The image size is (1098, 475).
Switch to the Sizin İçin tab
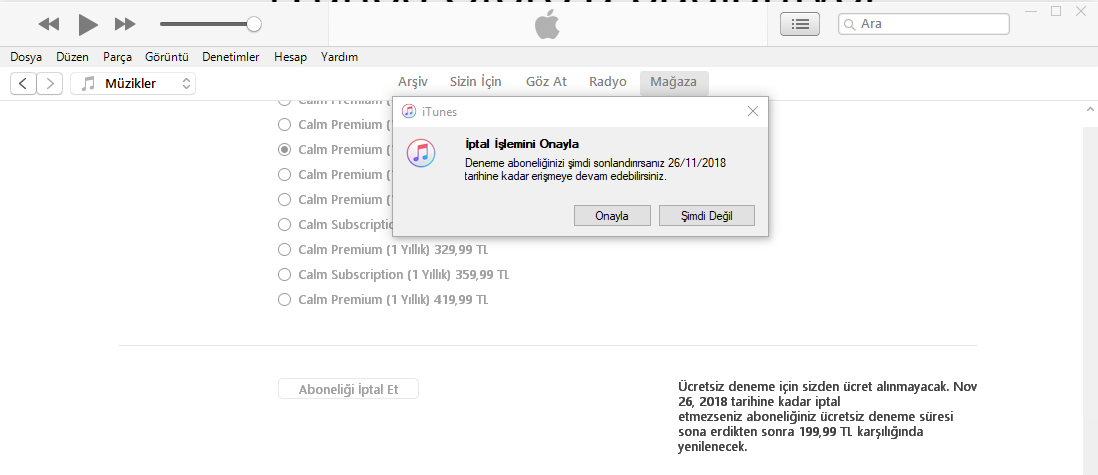click(475, 81)
